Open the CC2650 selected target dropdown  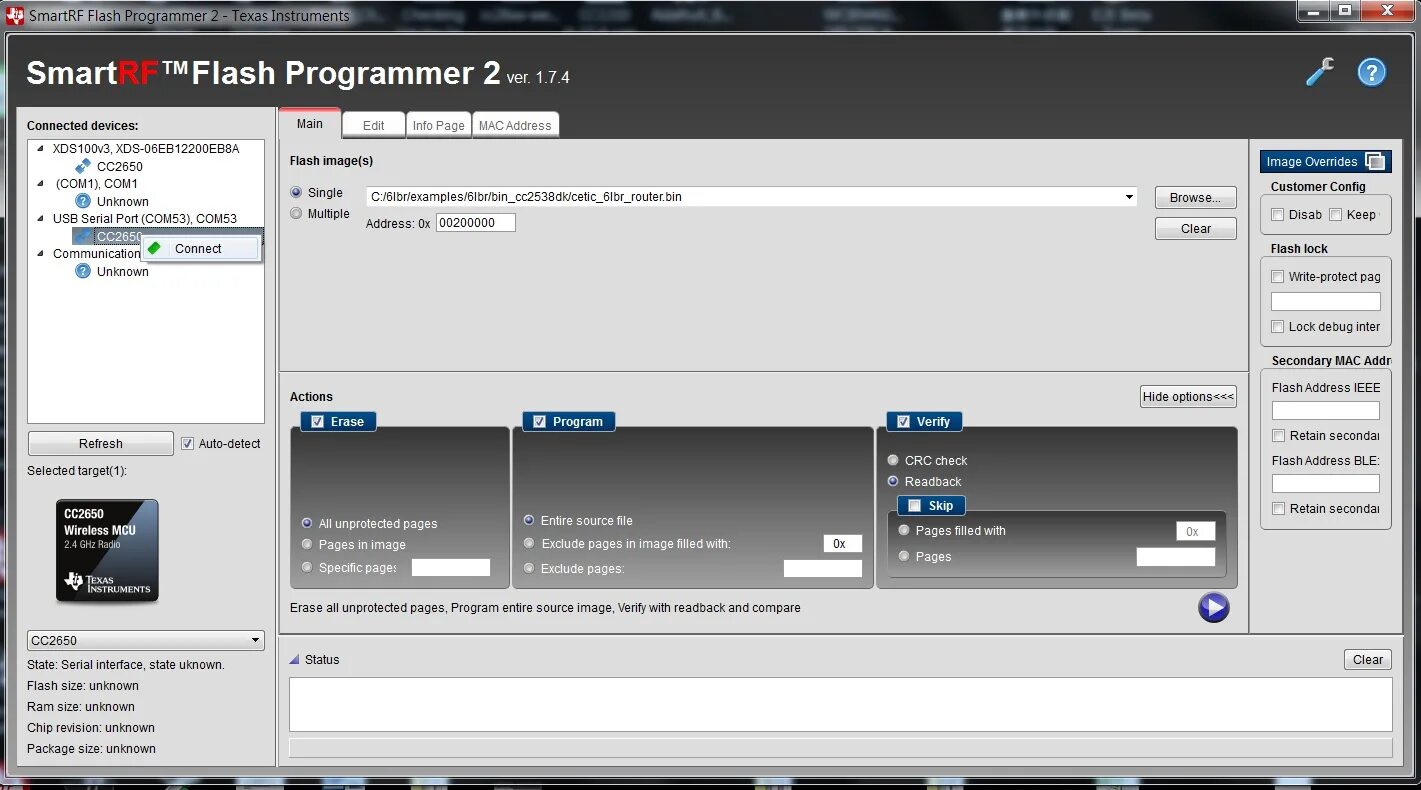tap(255, 640)
